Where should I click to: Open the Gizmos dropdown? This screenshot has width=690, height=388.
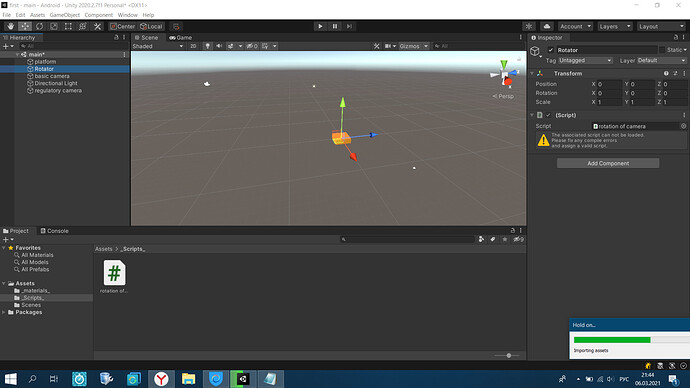414,46
